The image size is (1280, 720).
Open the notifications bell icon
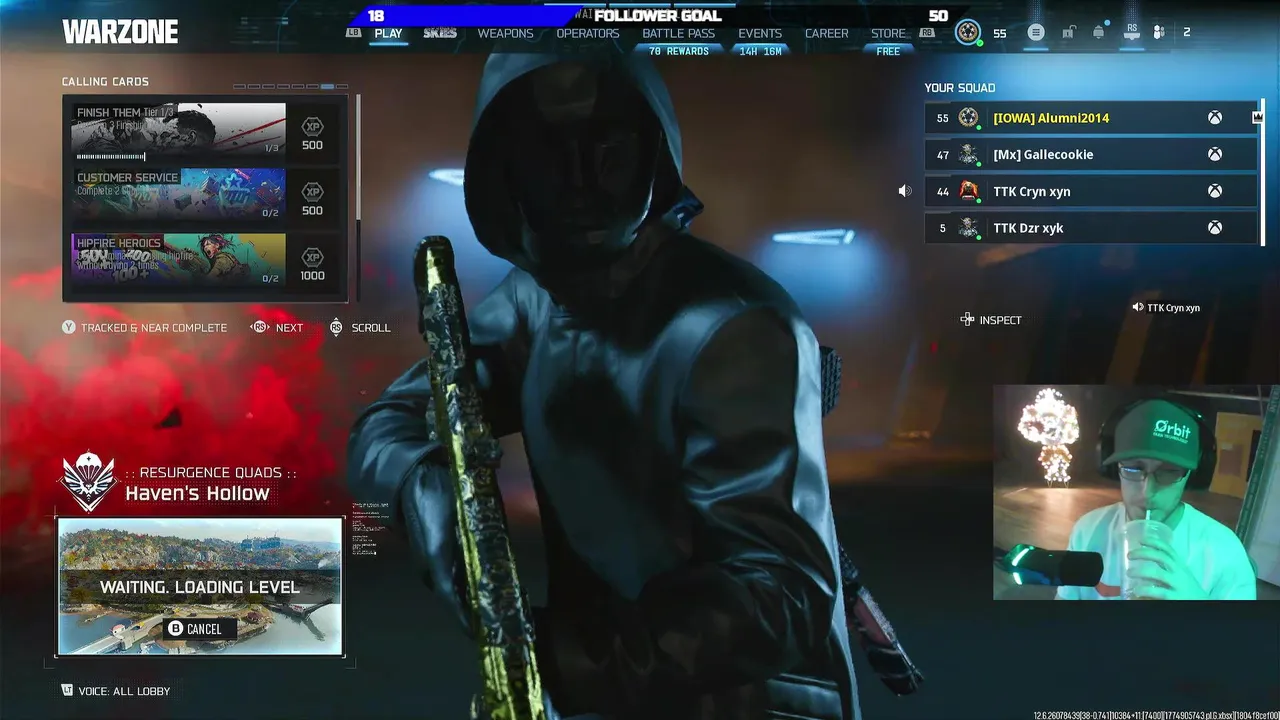tap(1099, 33)
